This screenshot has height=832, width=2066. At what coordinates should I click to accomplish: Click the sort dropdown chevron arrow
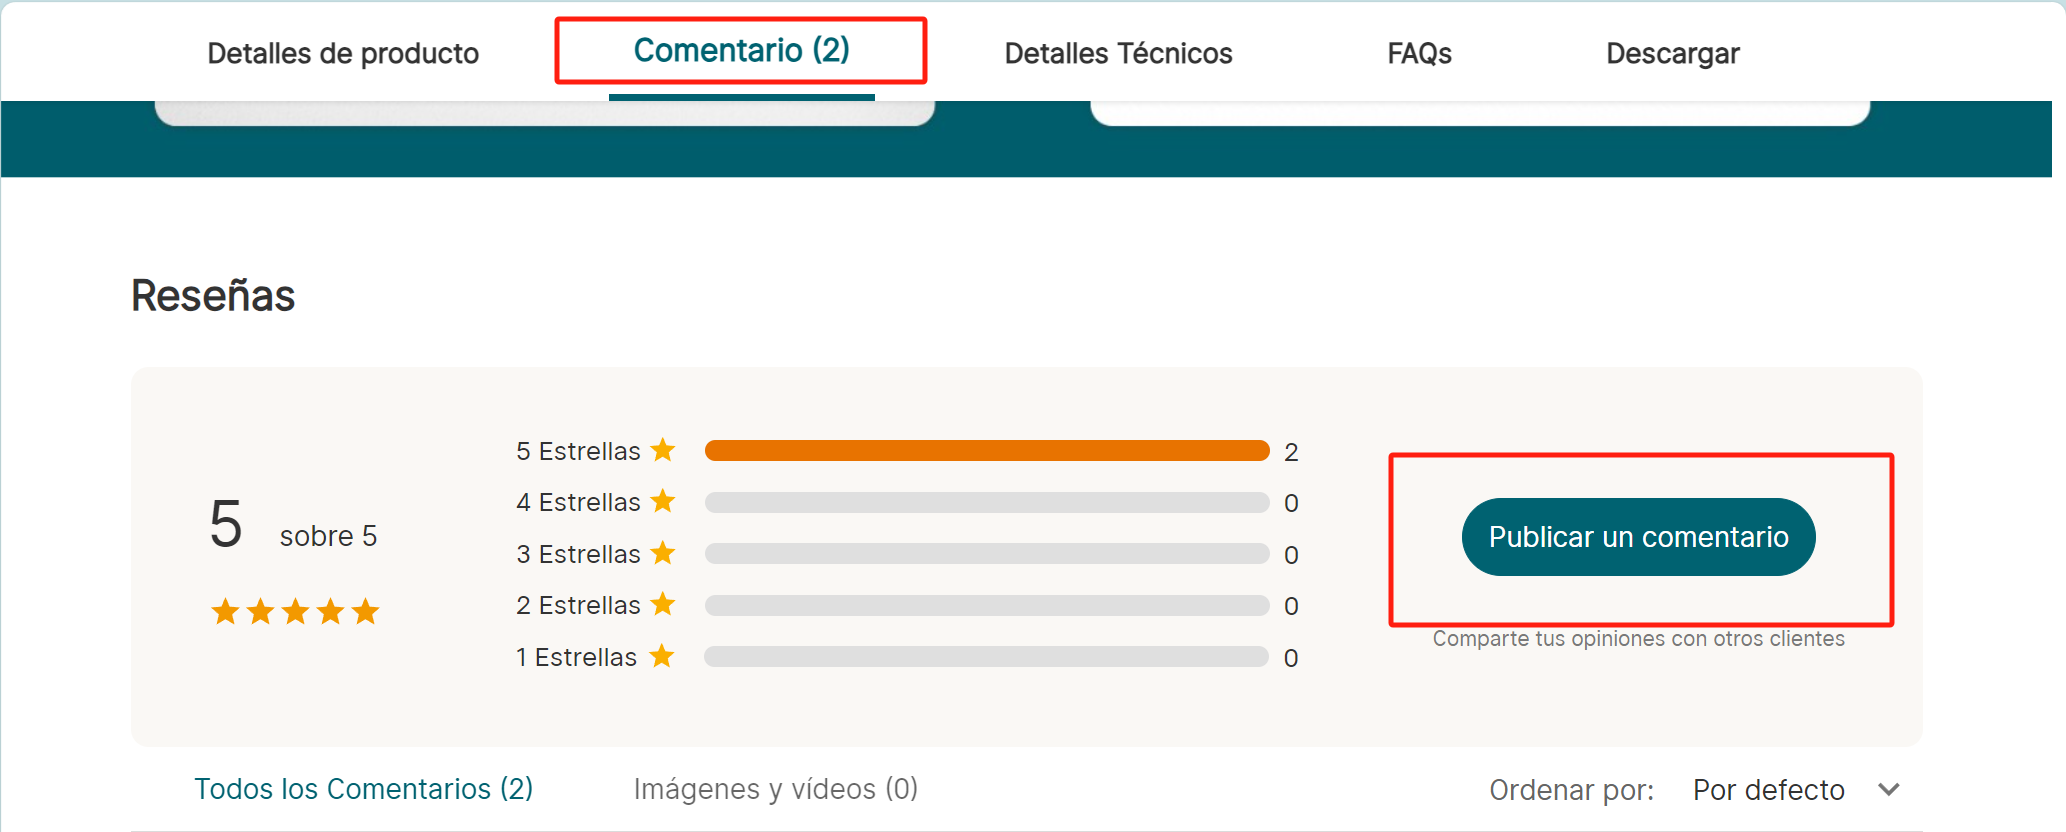coord(1888,790)
